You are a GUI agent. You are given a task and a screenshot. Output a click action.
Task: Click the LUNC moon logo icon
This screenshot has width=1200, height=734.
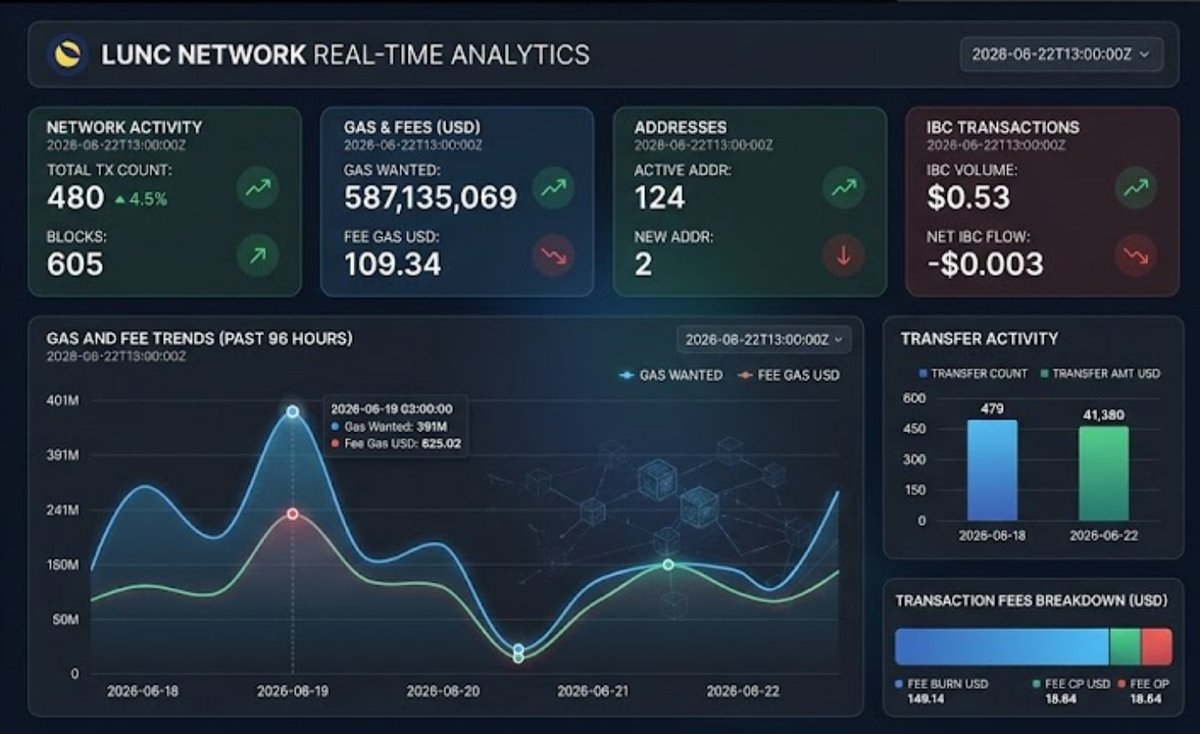(68, 53)
